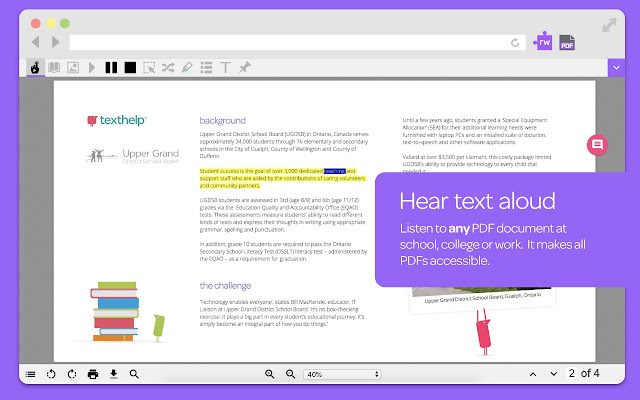Viewport: 640px width, 400px height.
Task: Click the blue highlighted word in paragraph
Action: click(335, 171)
